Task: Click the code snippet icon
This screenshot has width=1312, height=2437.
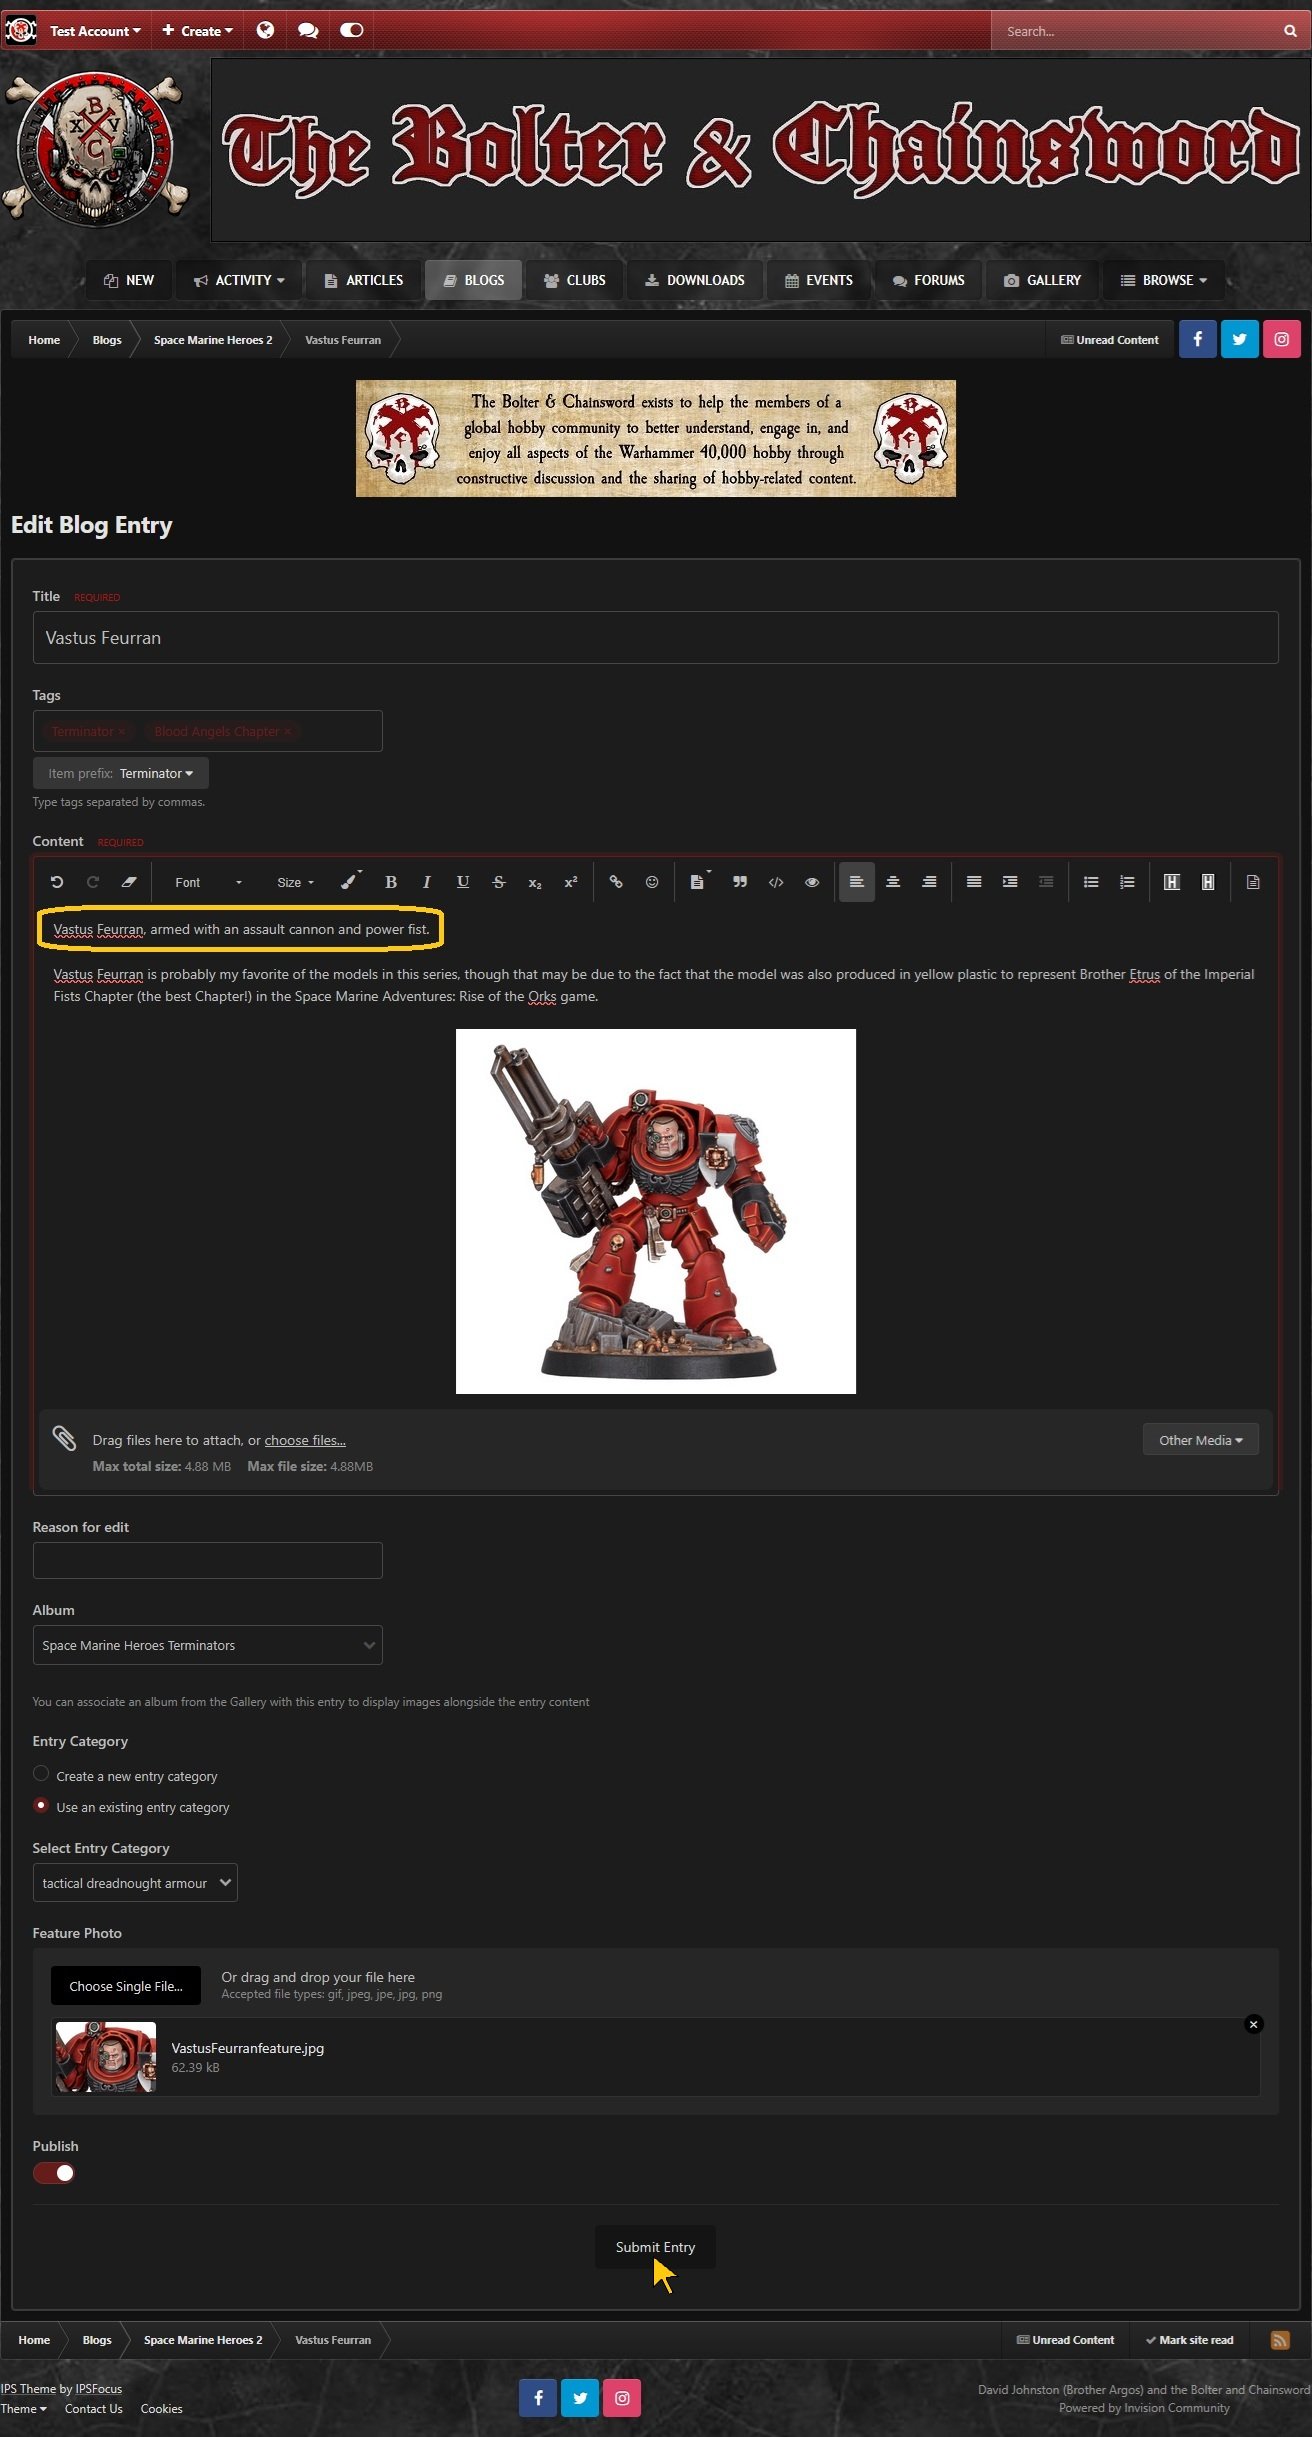Action: coord(776,882)
